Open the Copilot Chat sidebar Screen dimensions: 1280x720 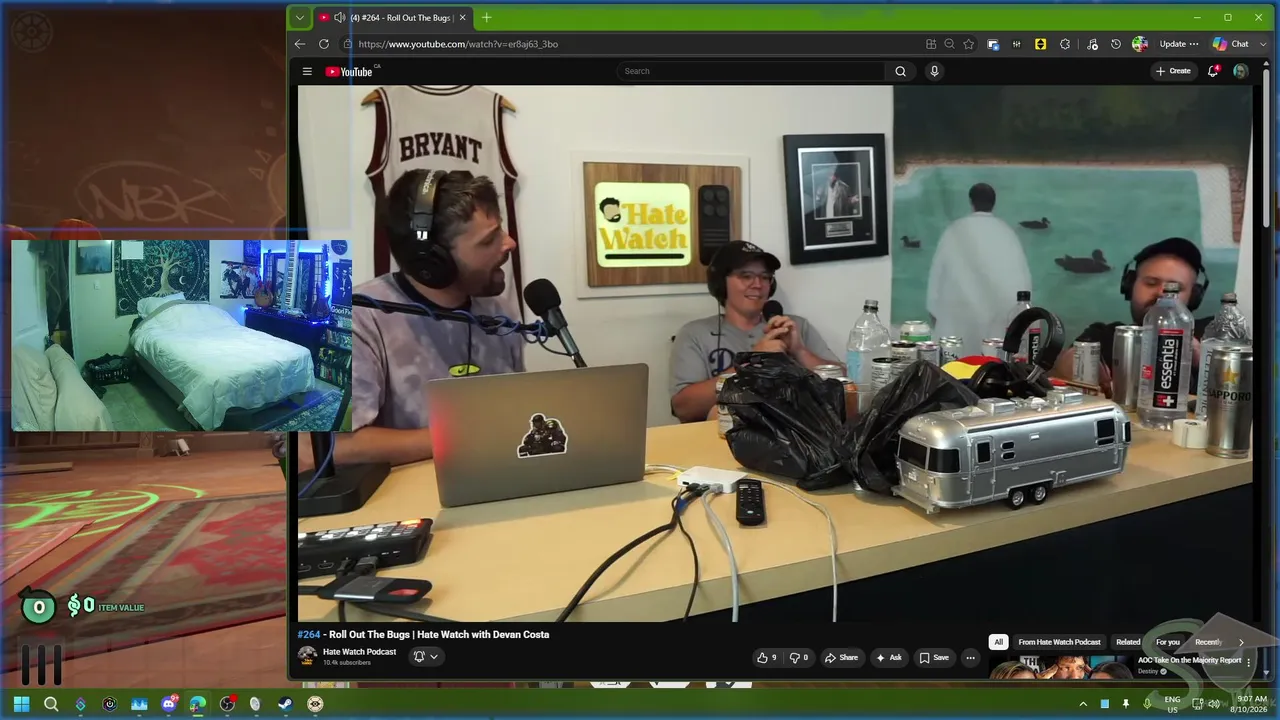[1232, 44]
